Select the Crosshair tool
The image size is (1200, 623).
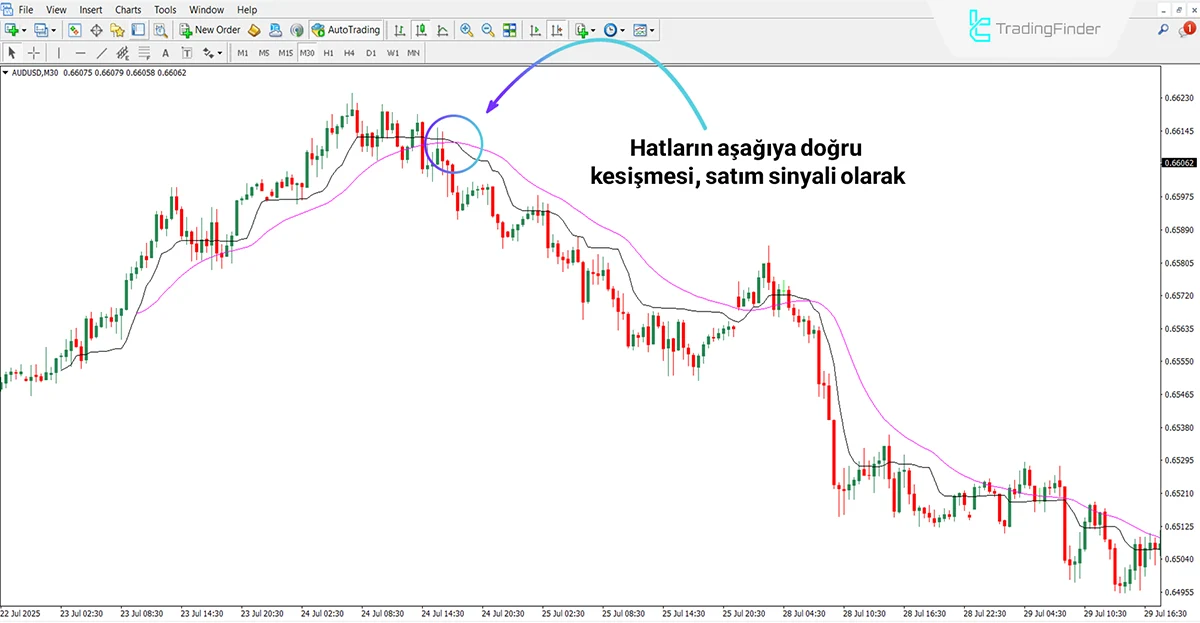click(34, 52)
